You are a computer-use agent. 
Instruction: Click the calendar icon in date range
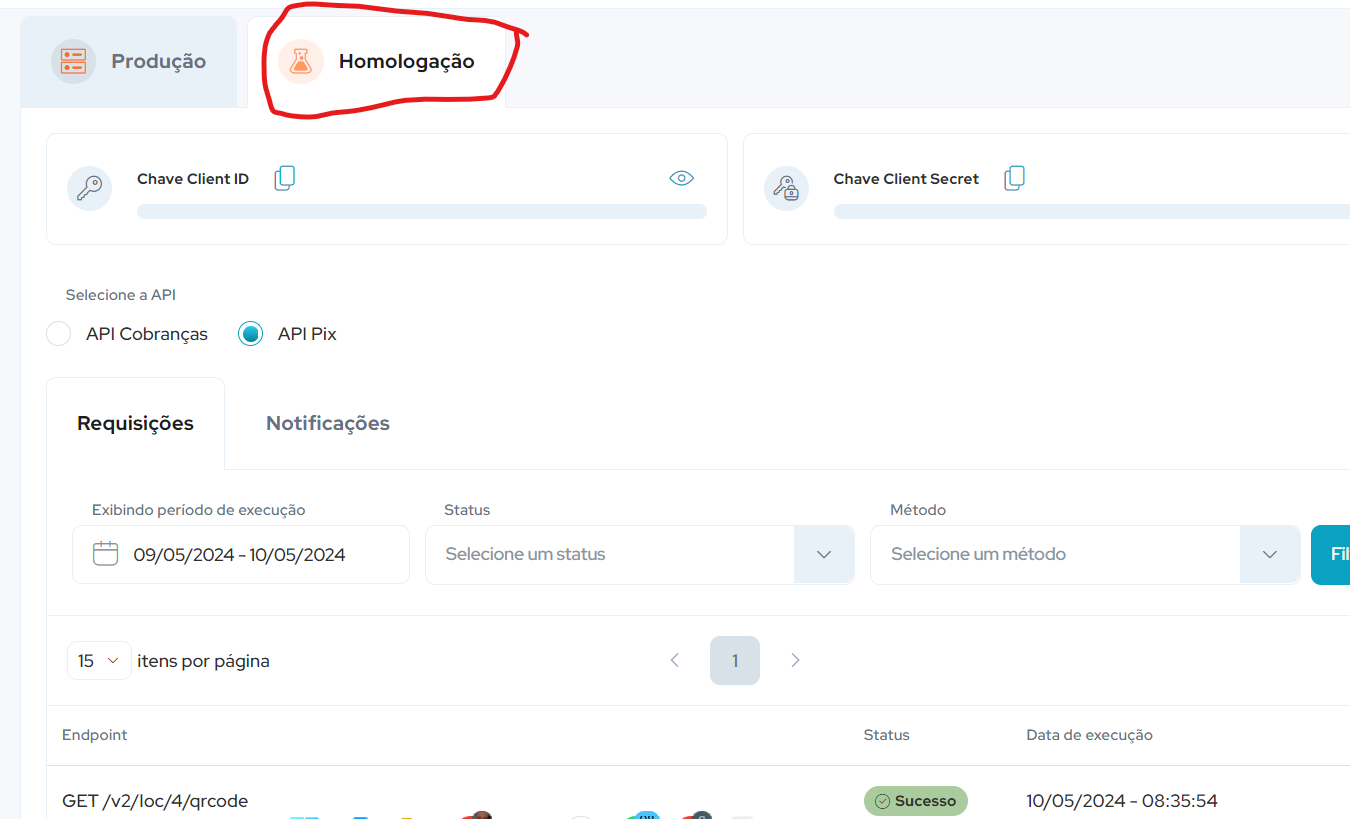tap(106, 553)
